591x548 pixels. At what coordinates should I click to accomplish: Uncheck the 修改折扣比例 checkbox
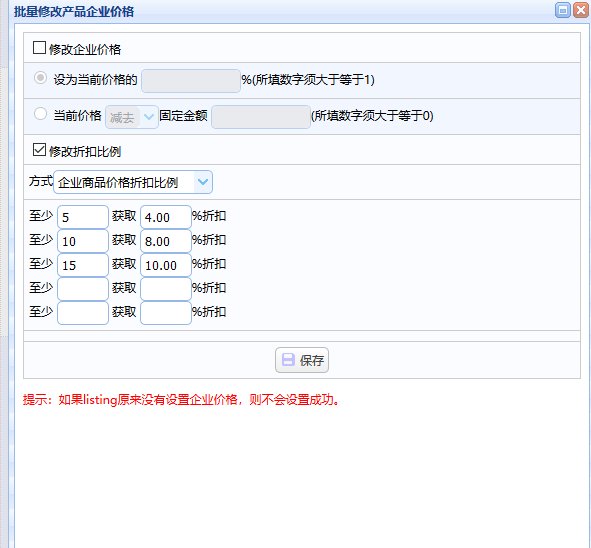tap(39, 150)
